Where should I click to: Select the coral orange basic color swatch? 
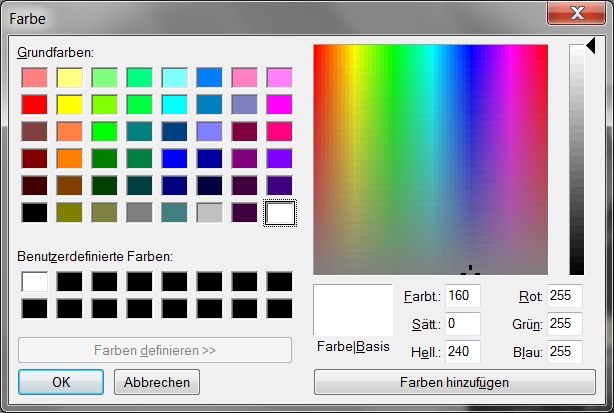[70, 132]
